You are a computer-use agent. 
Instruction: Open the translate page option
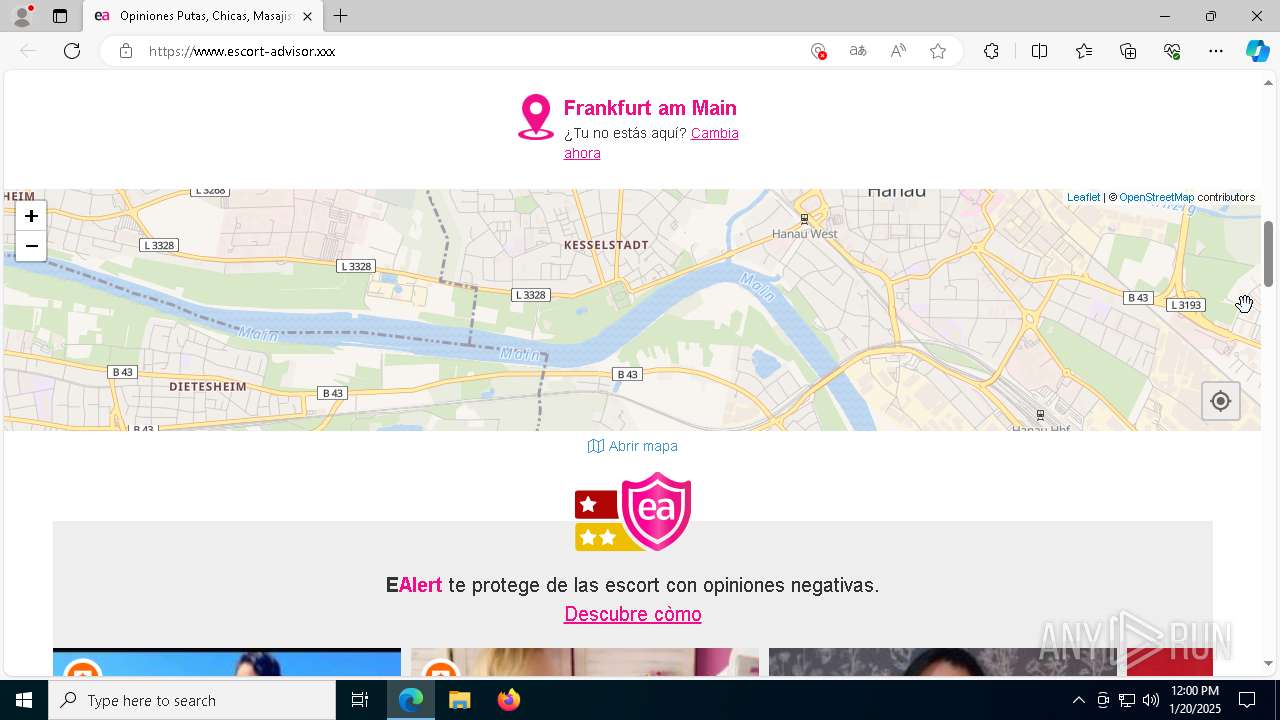[x=858, y=51]
